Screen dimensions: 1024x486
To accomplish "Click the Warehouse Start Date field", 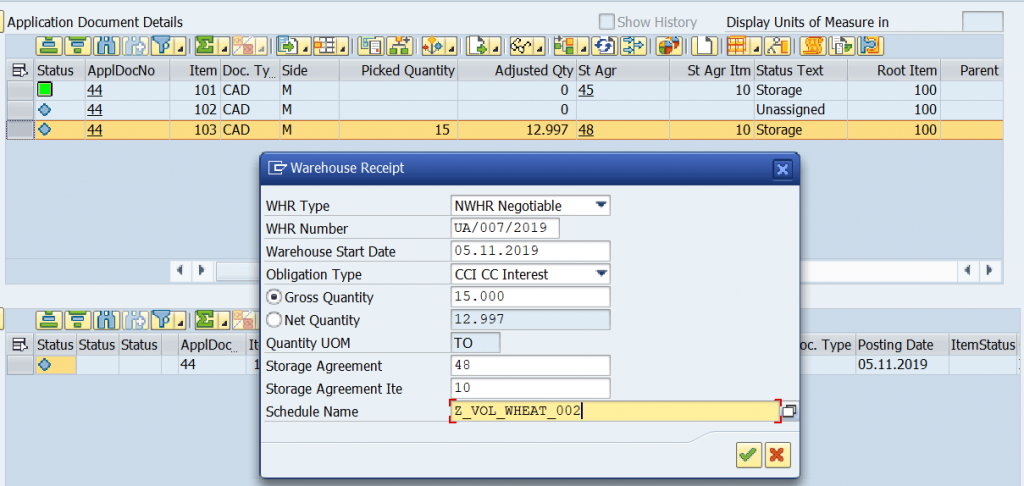I will 530,251.
